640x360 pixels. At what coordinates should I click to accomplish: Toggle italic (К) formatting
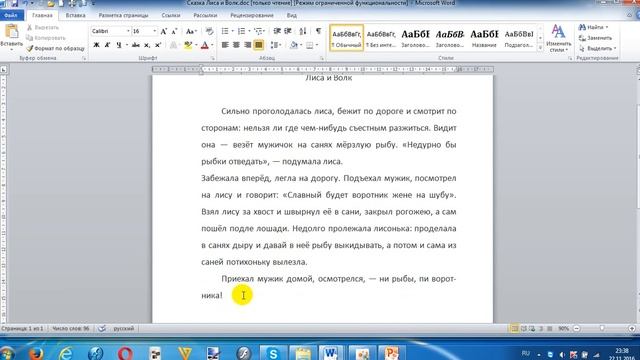107,45
